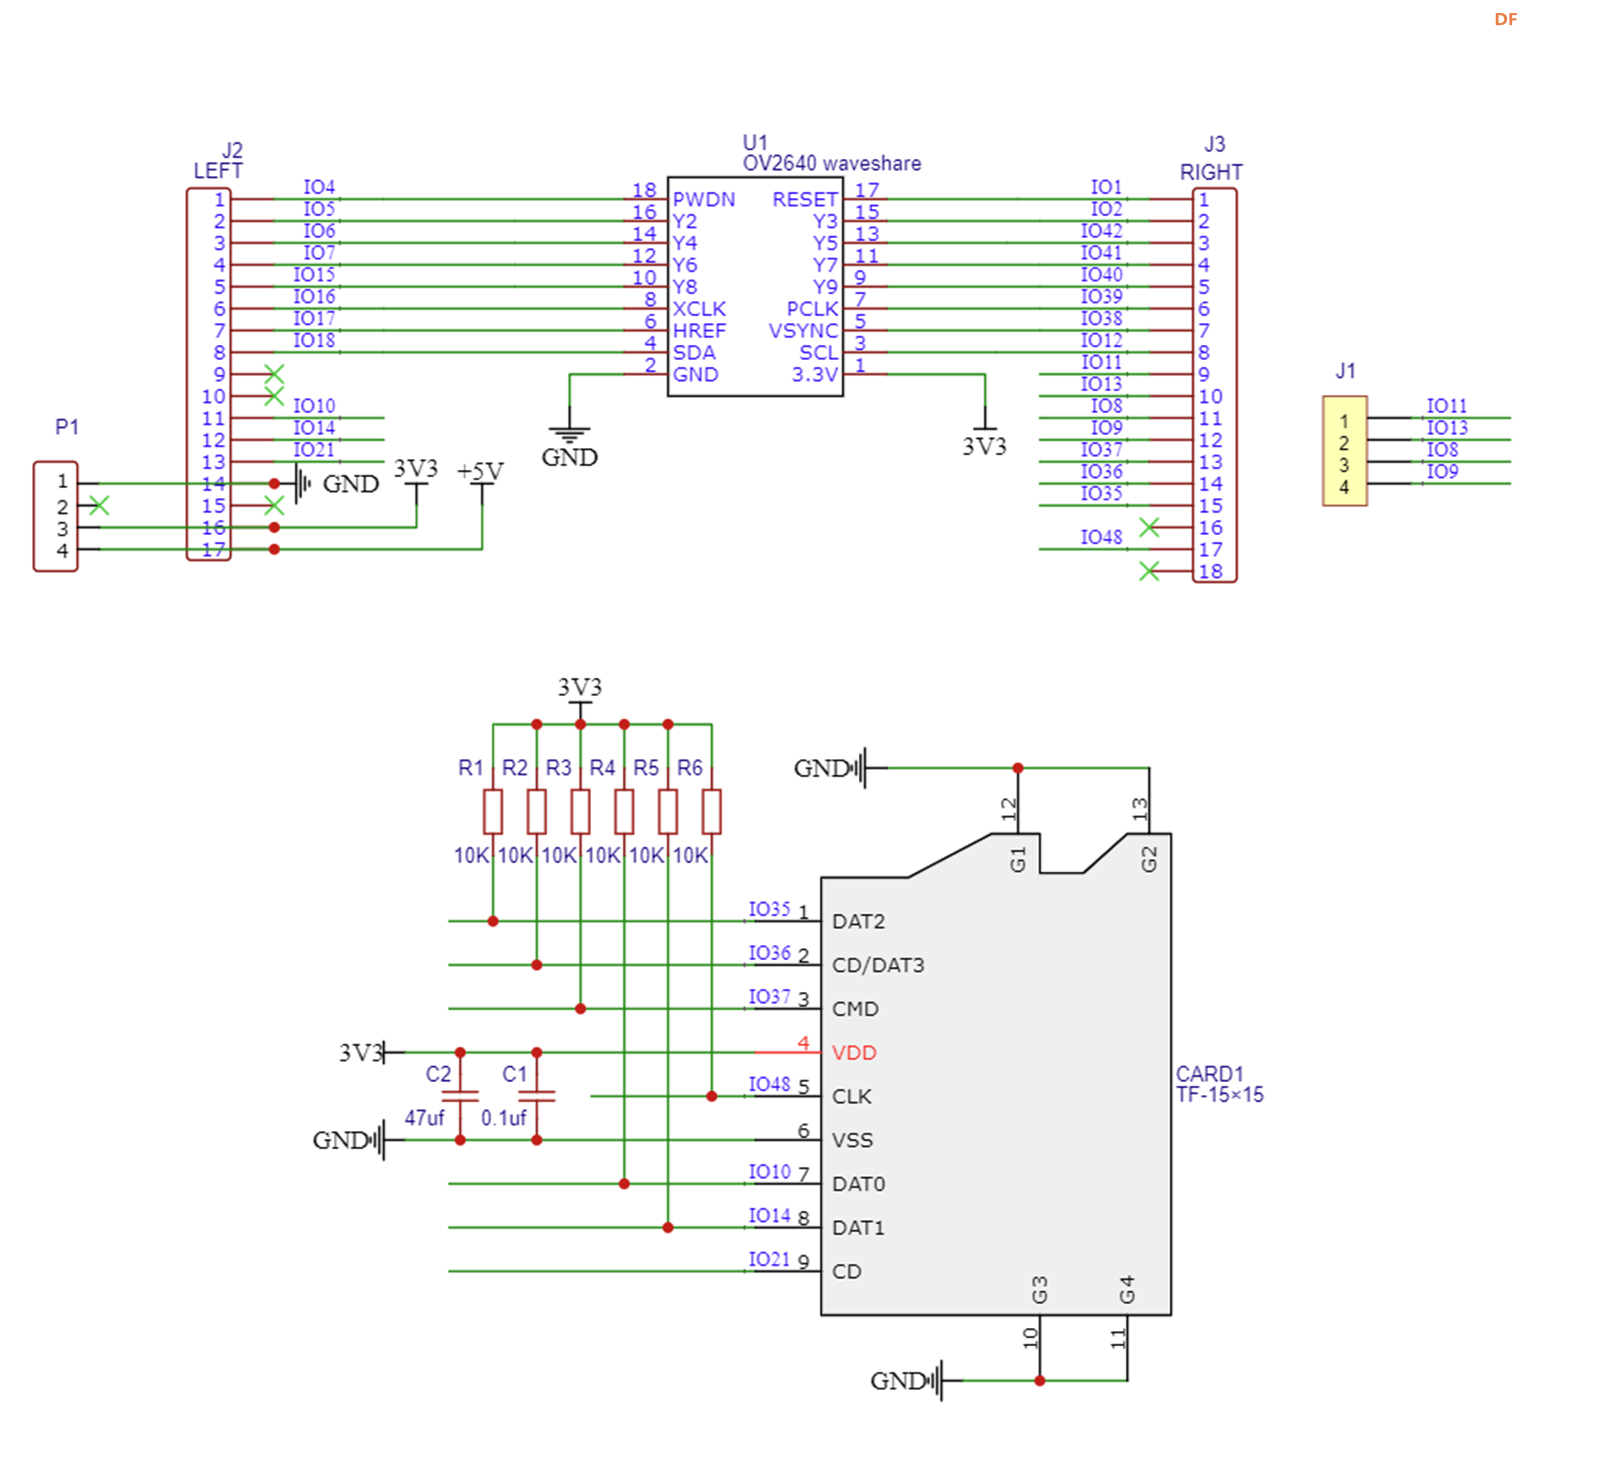Click the IO42 net label
The height and width of the screenshot is (1466, 1603).
(1101, 231)
